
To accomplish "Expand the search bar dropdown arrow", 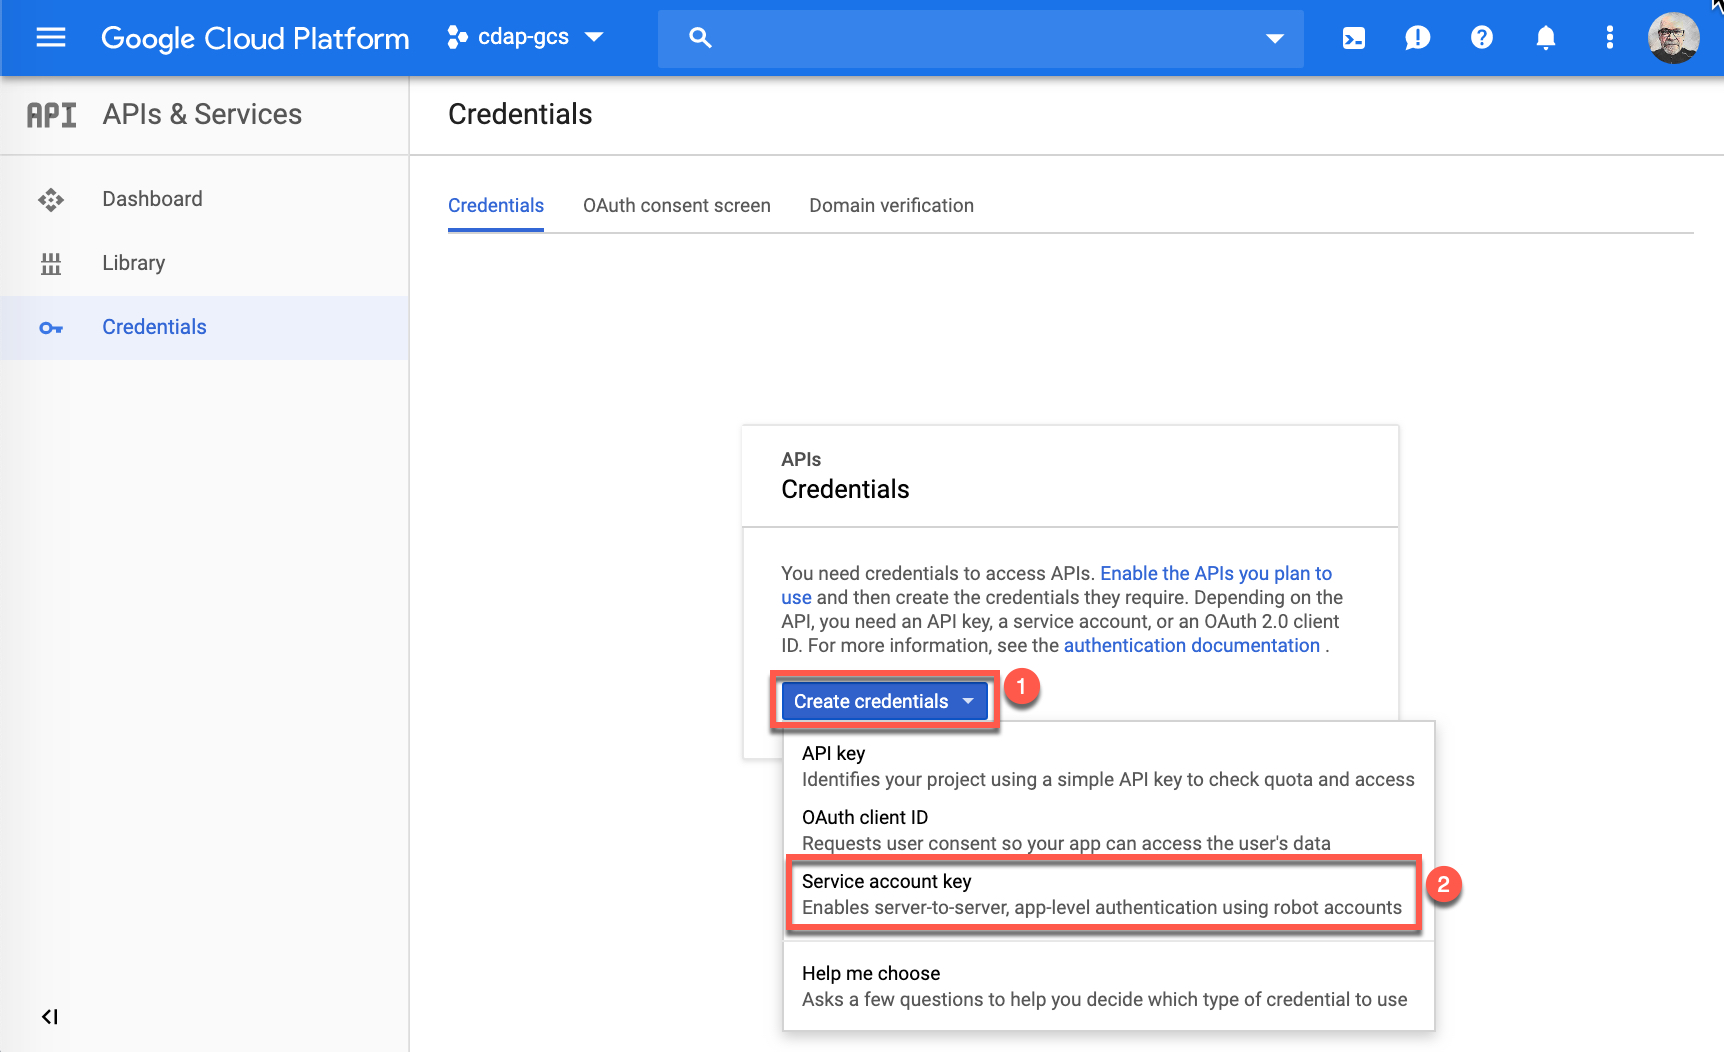I will [1274, 39].
